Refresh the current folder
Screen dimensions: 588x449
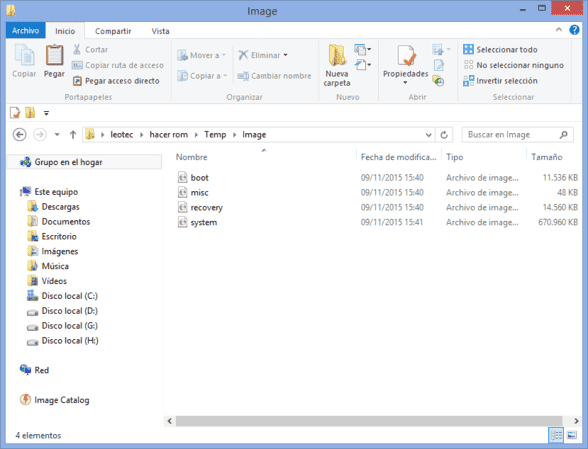(x=444, y=135)
